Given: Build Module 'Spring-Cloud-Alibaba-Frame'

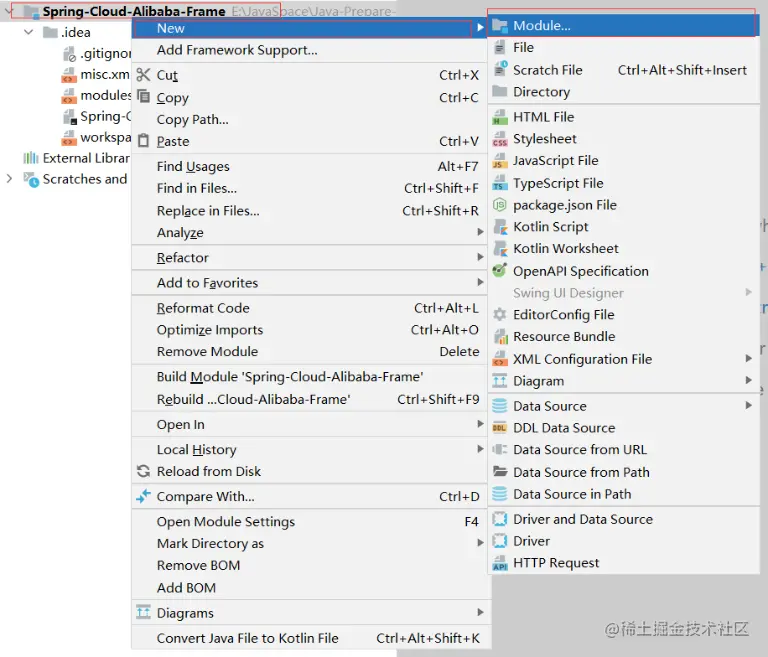Looking at the screenshot, I should point(310,377).
